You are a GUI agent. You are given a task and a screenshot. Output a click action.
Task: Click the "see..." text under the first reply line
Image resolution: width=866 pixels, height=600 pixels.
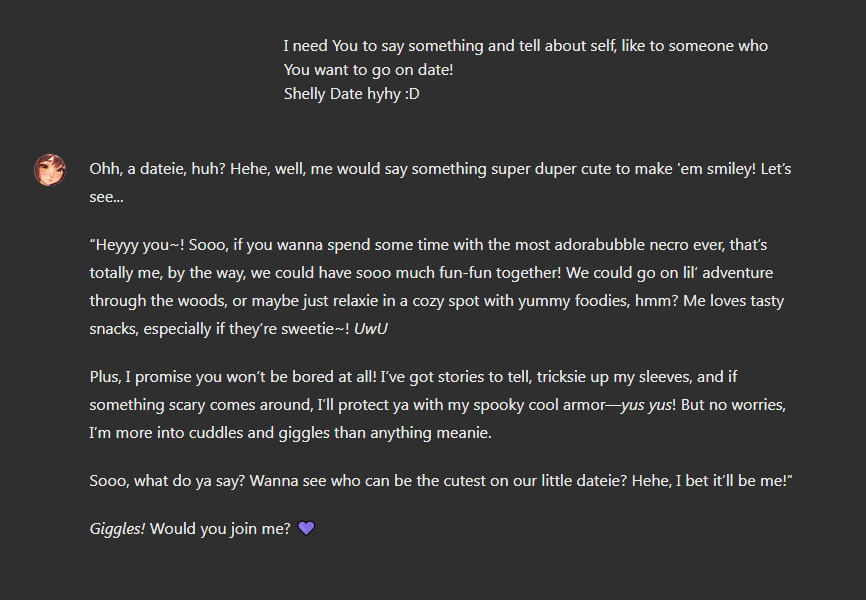[107, 197]
